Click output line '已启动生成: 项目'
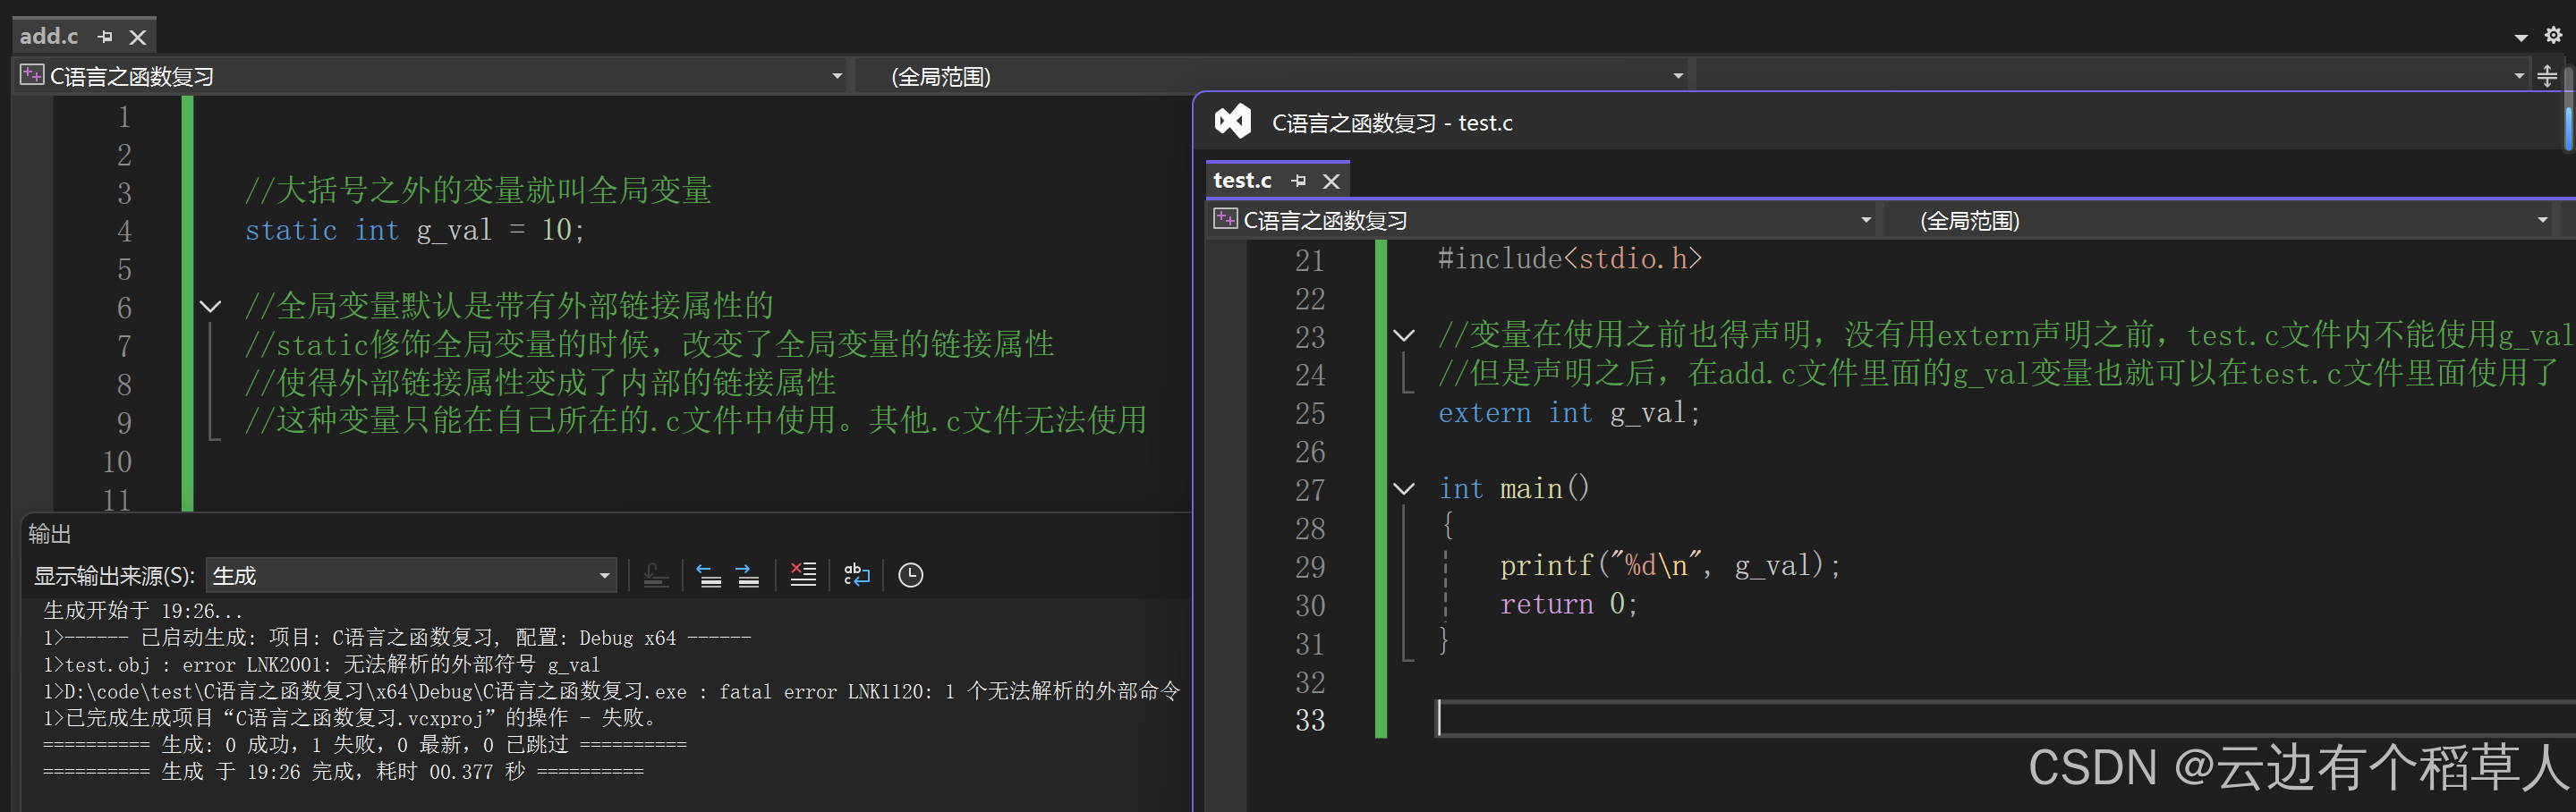This screenshot has height=812, width=2576. coord(397,638)
